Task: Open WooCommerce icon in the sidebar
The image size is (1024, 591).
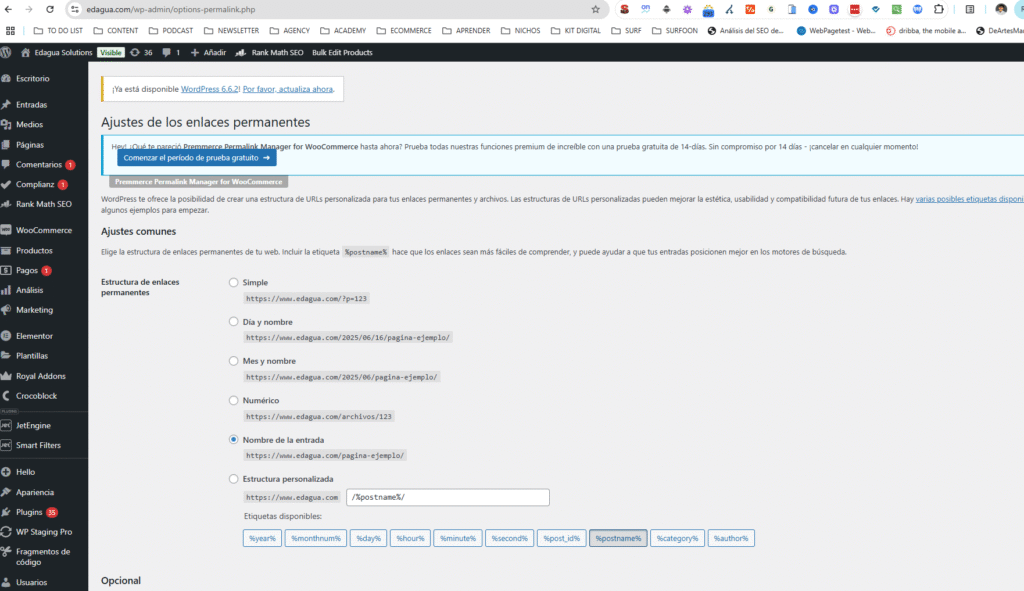Action: coord(7,230)
